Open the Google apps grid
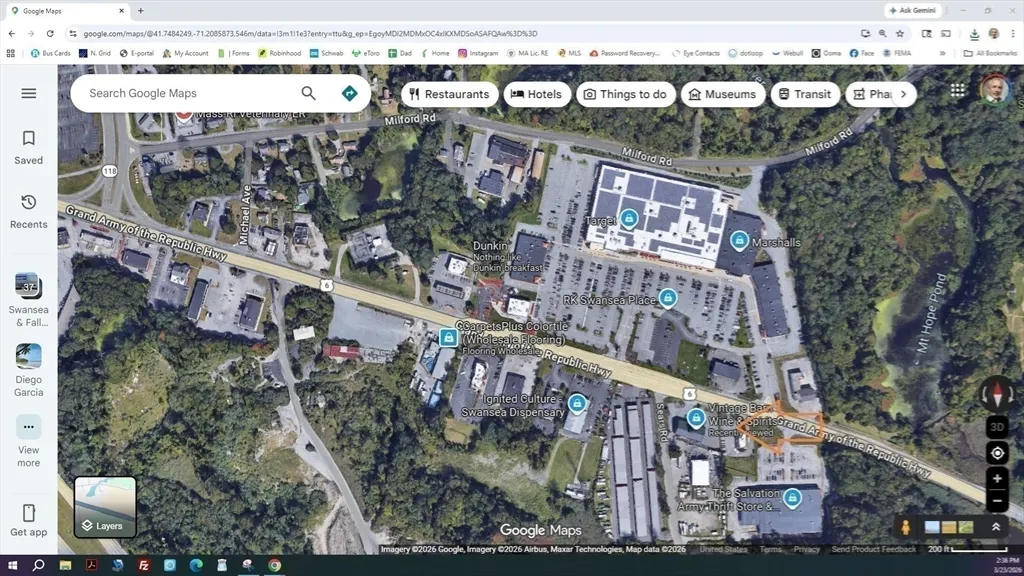The height and width of the screenshot is (576, 1024). tap(957, 91)
